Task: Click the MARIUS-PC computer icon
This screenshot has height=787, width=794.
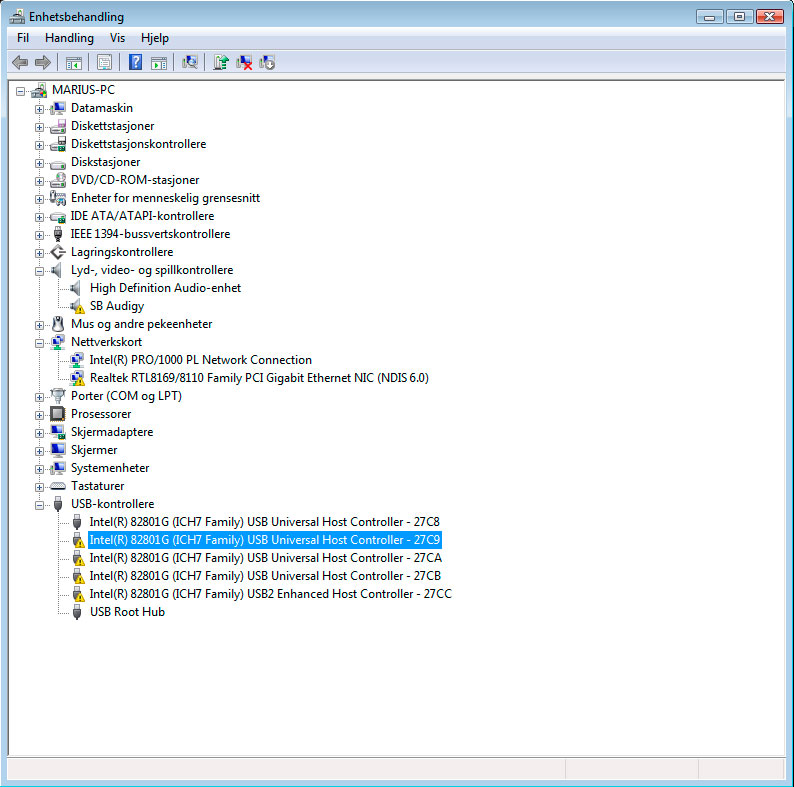Action: coord(39,90)
